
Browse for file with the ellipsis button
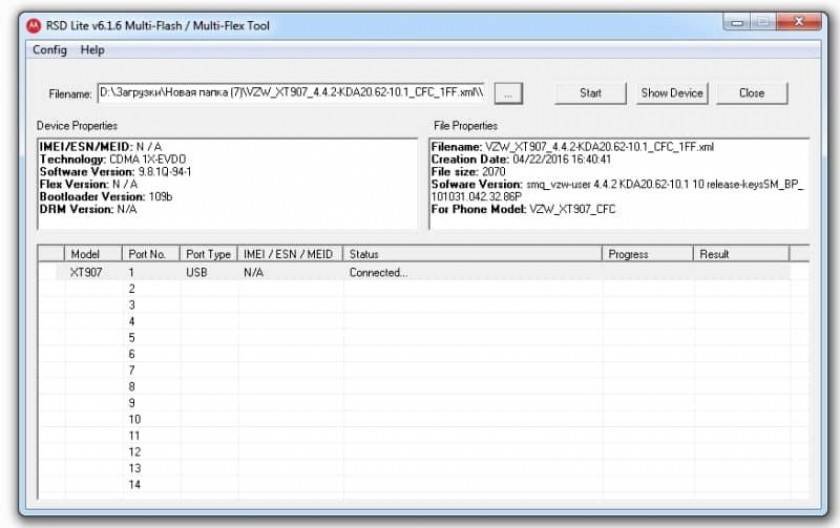pos(509,93)
